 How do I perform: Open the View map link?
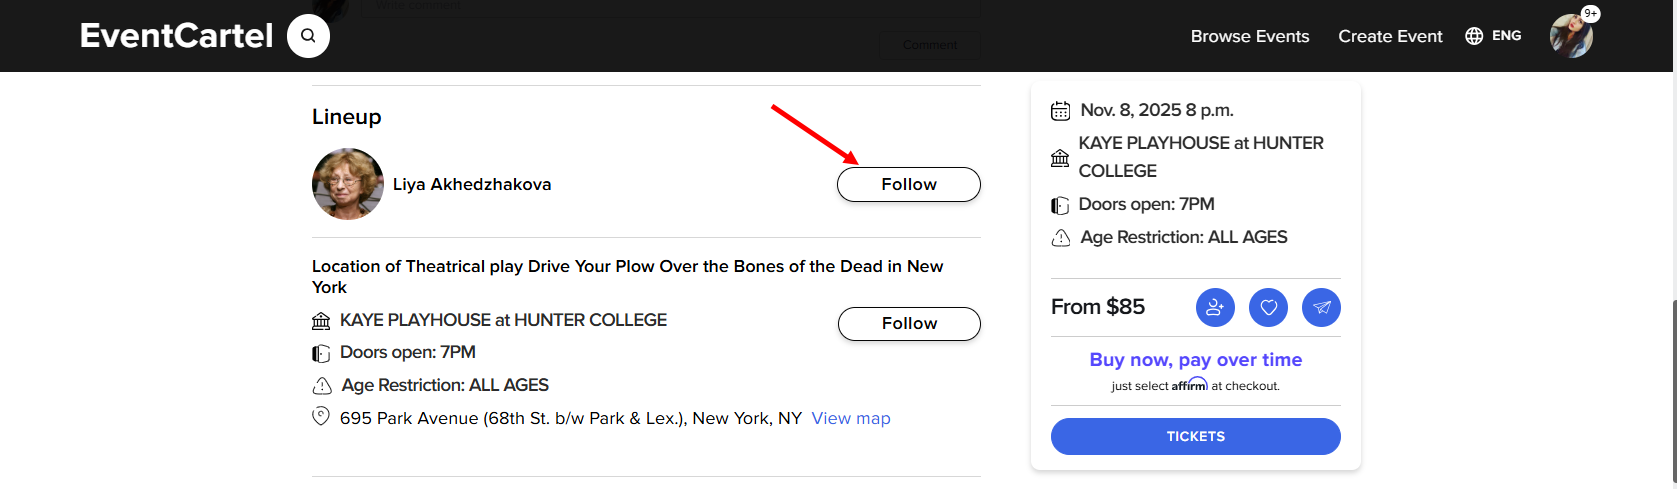(x=850, y=418)
